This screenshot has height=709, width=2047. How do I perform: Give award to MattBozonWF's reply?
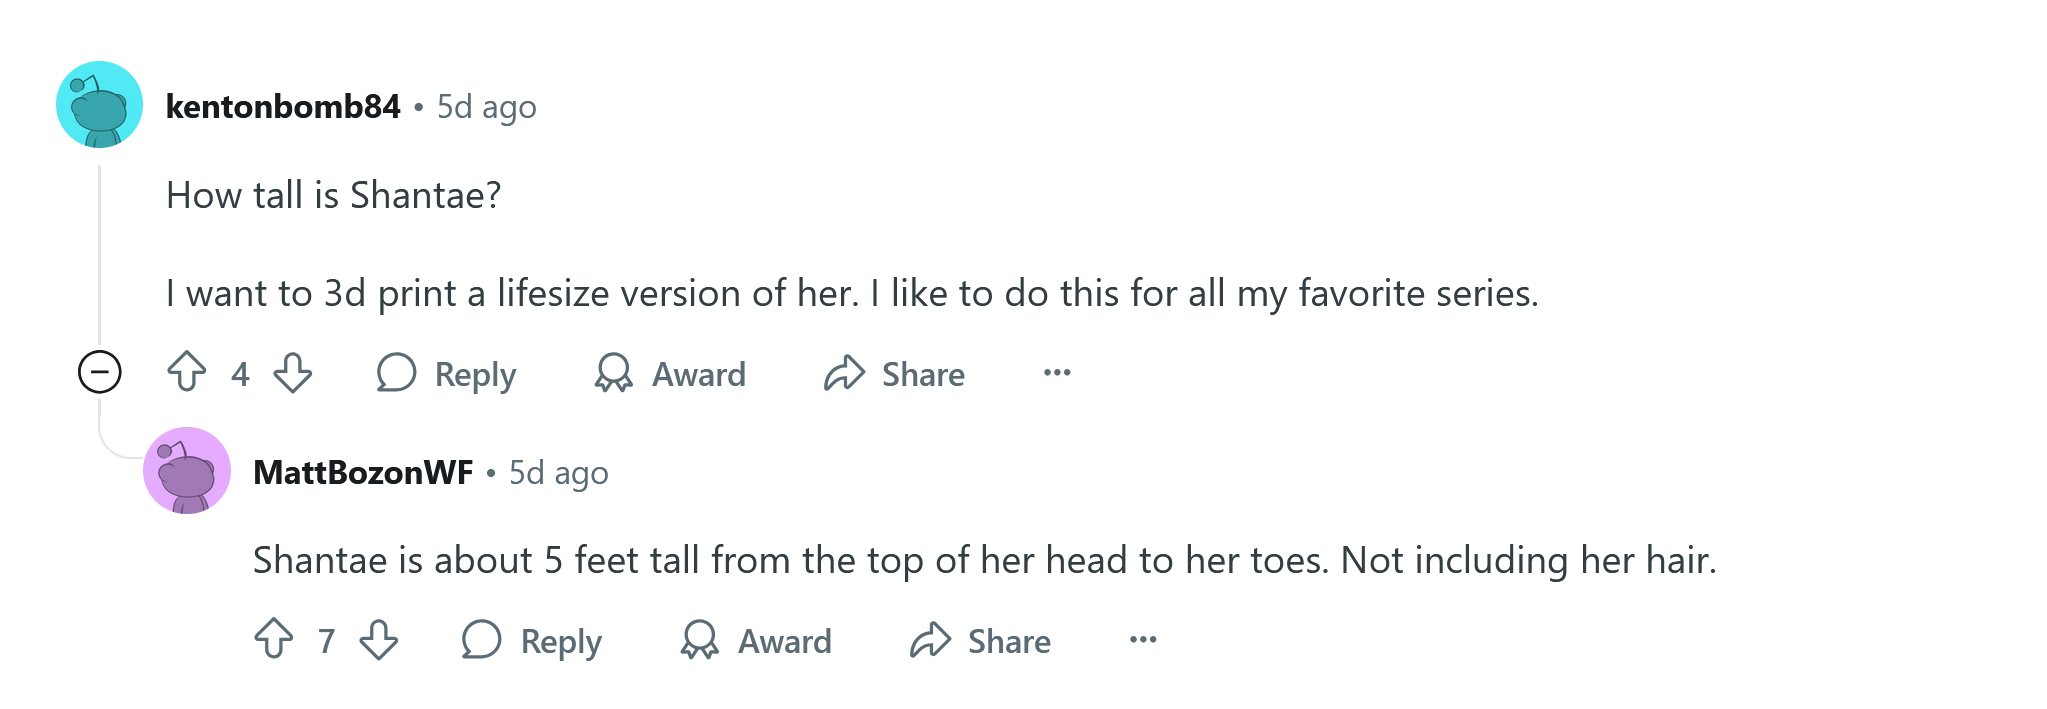point(756,641)
